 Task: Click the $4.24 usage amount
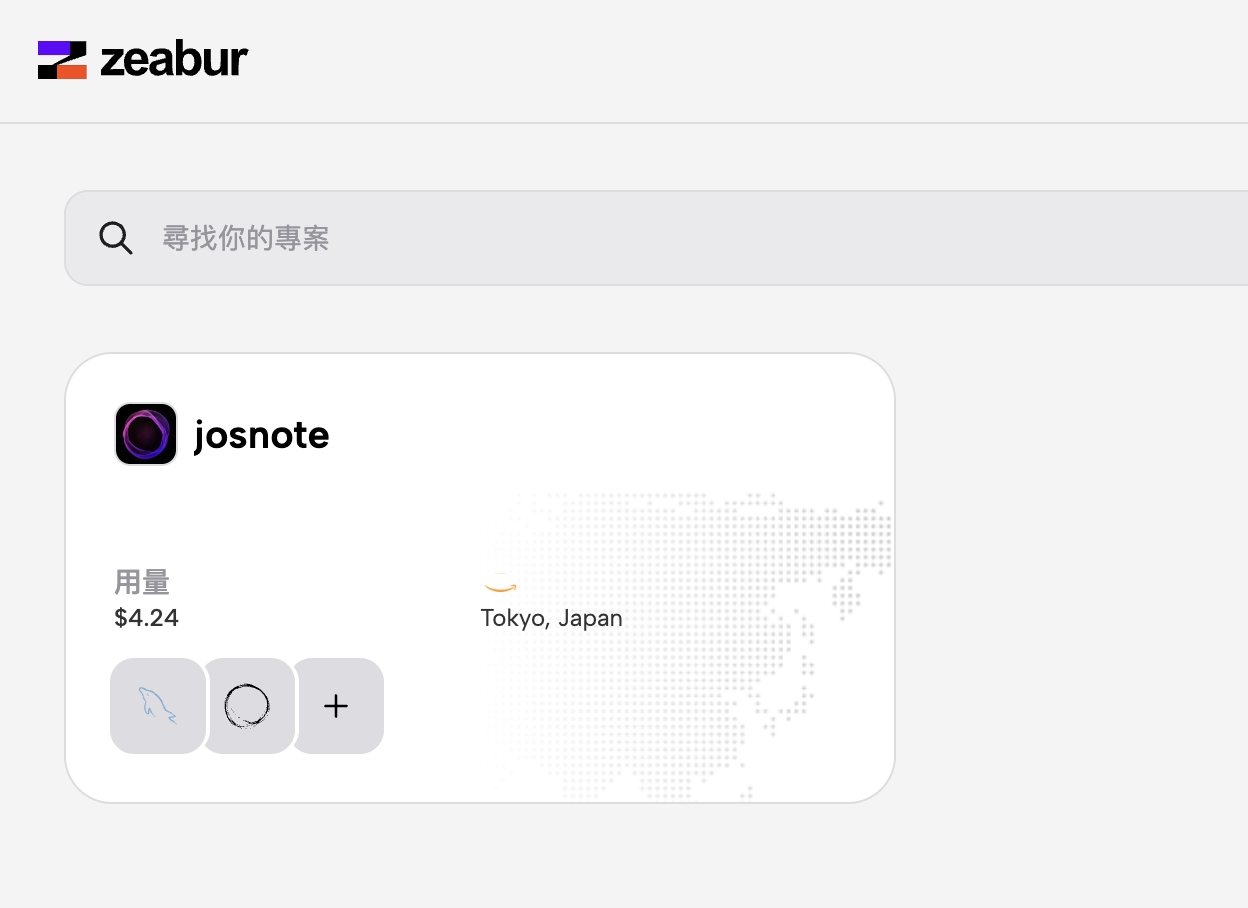[x=147, y=618]
